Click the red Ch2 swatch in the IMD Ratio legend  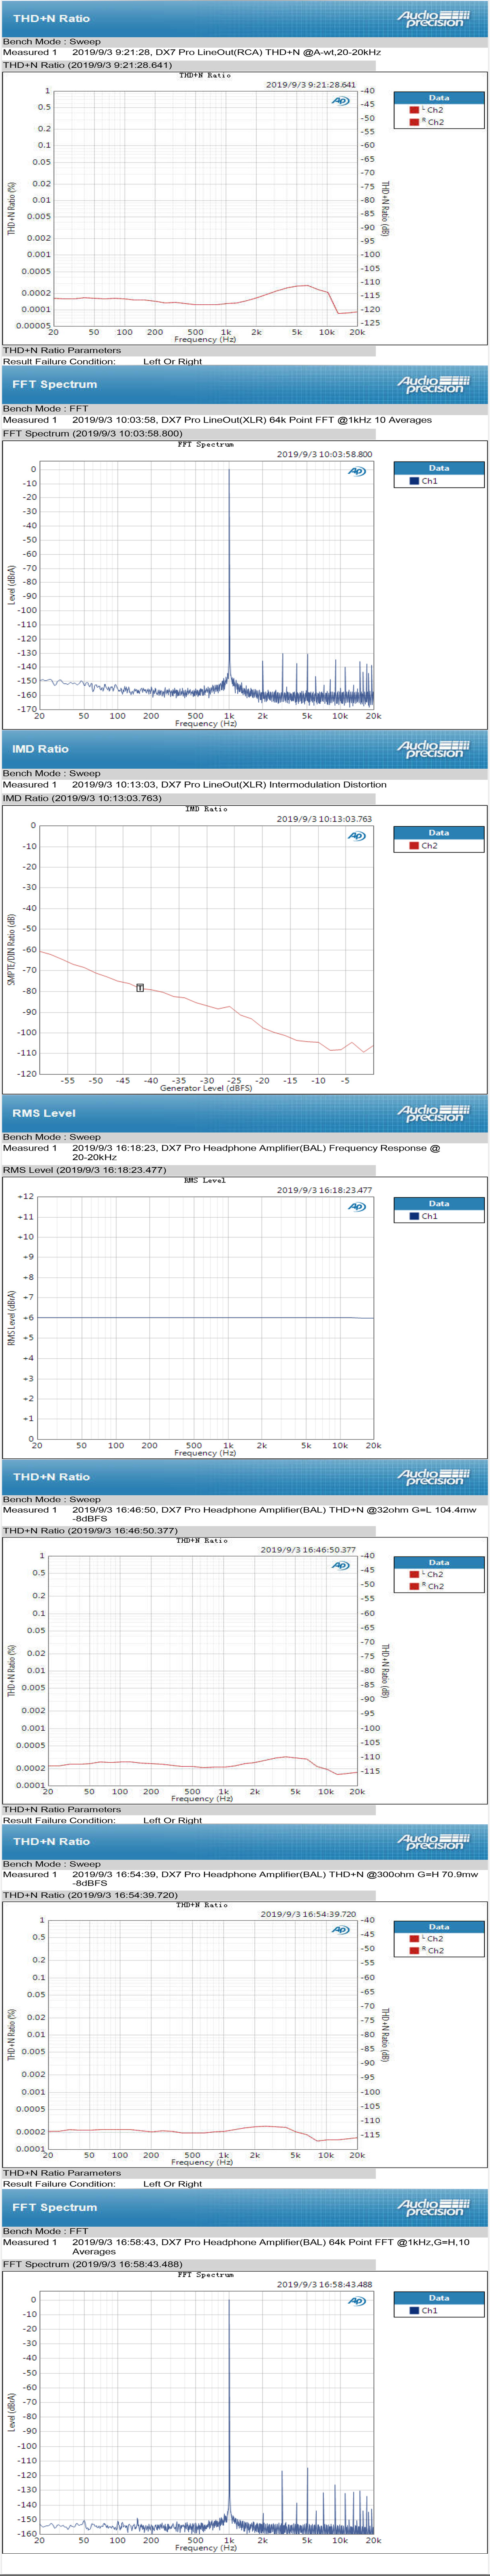[414, 846]
